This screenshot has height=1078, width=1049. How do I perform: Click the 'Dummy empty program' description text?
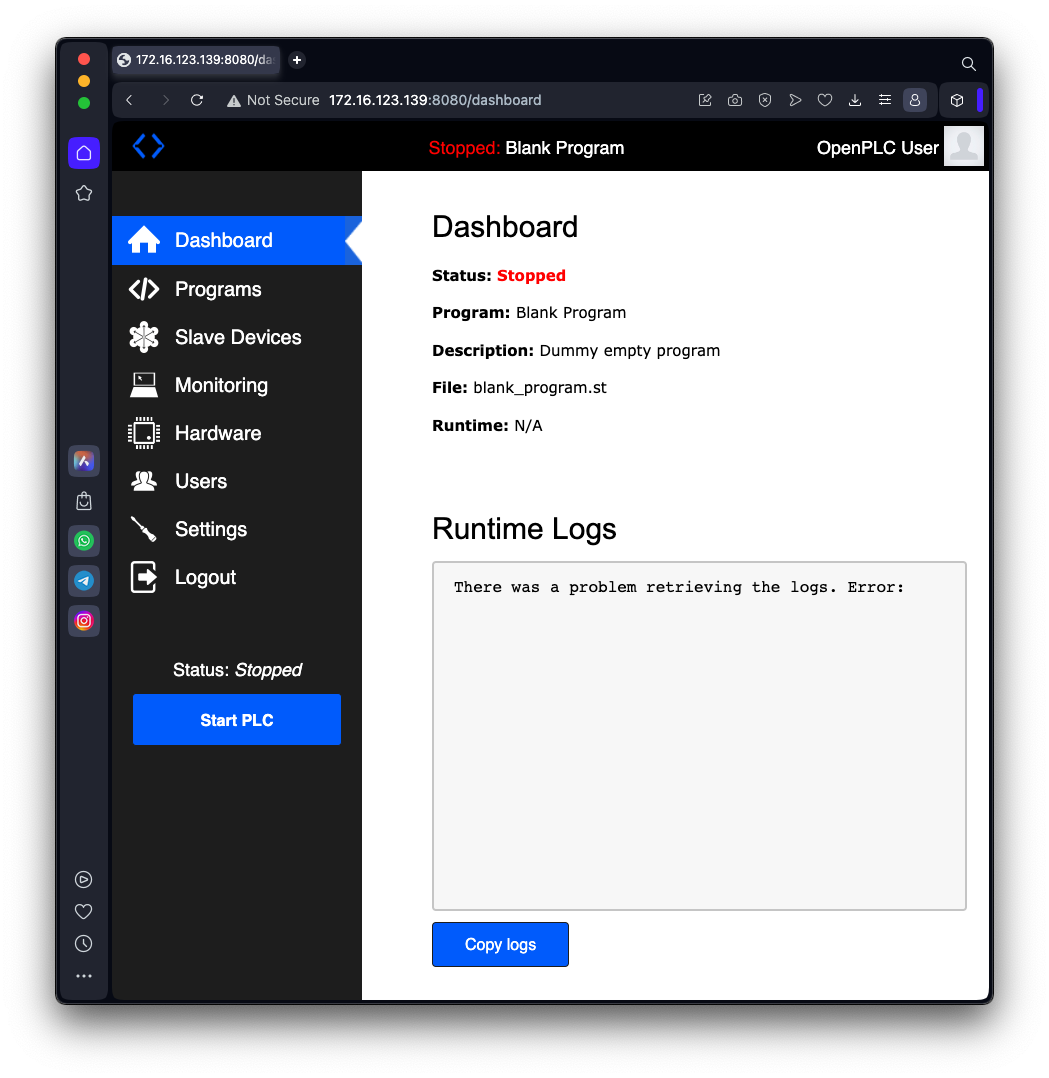[630, 351]
